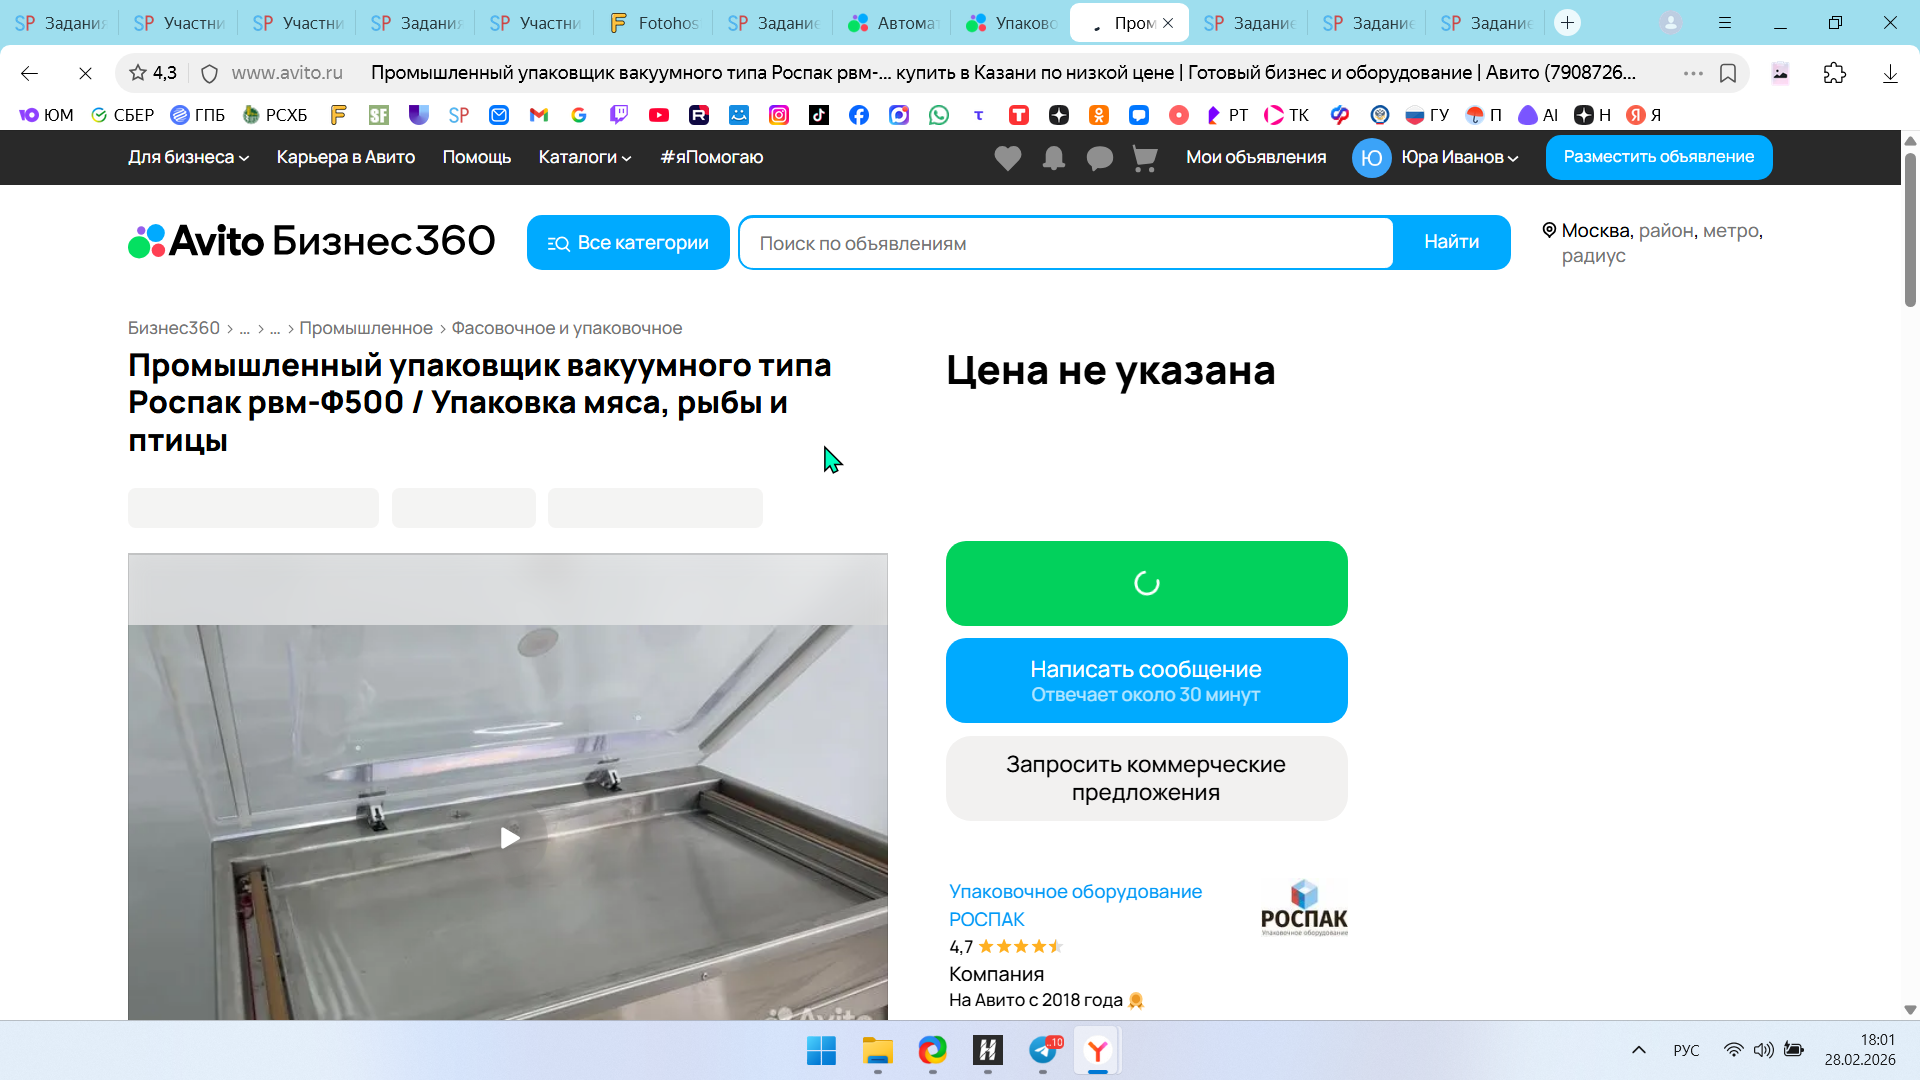
Task: Play the vacuum packer video
Action: point(509,838)
